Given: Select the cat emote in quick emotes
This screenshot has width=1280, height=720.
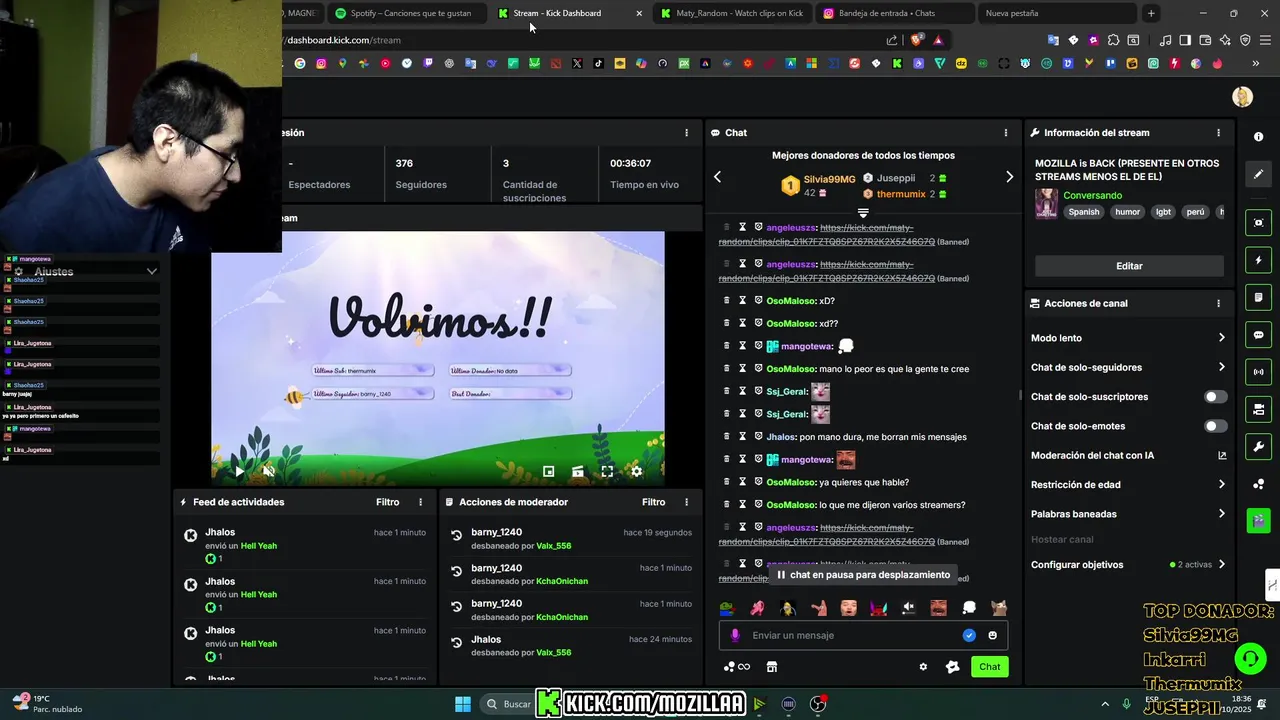Looking at the screenshot, I should (x=998, y=608).
